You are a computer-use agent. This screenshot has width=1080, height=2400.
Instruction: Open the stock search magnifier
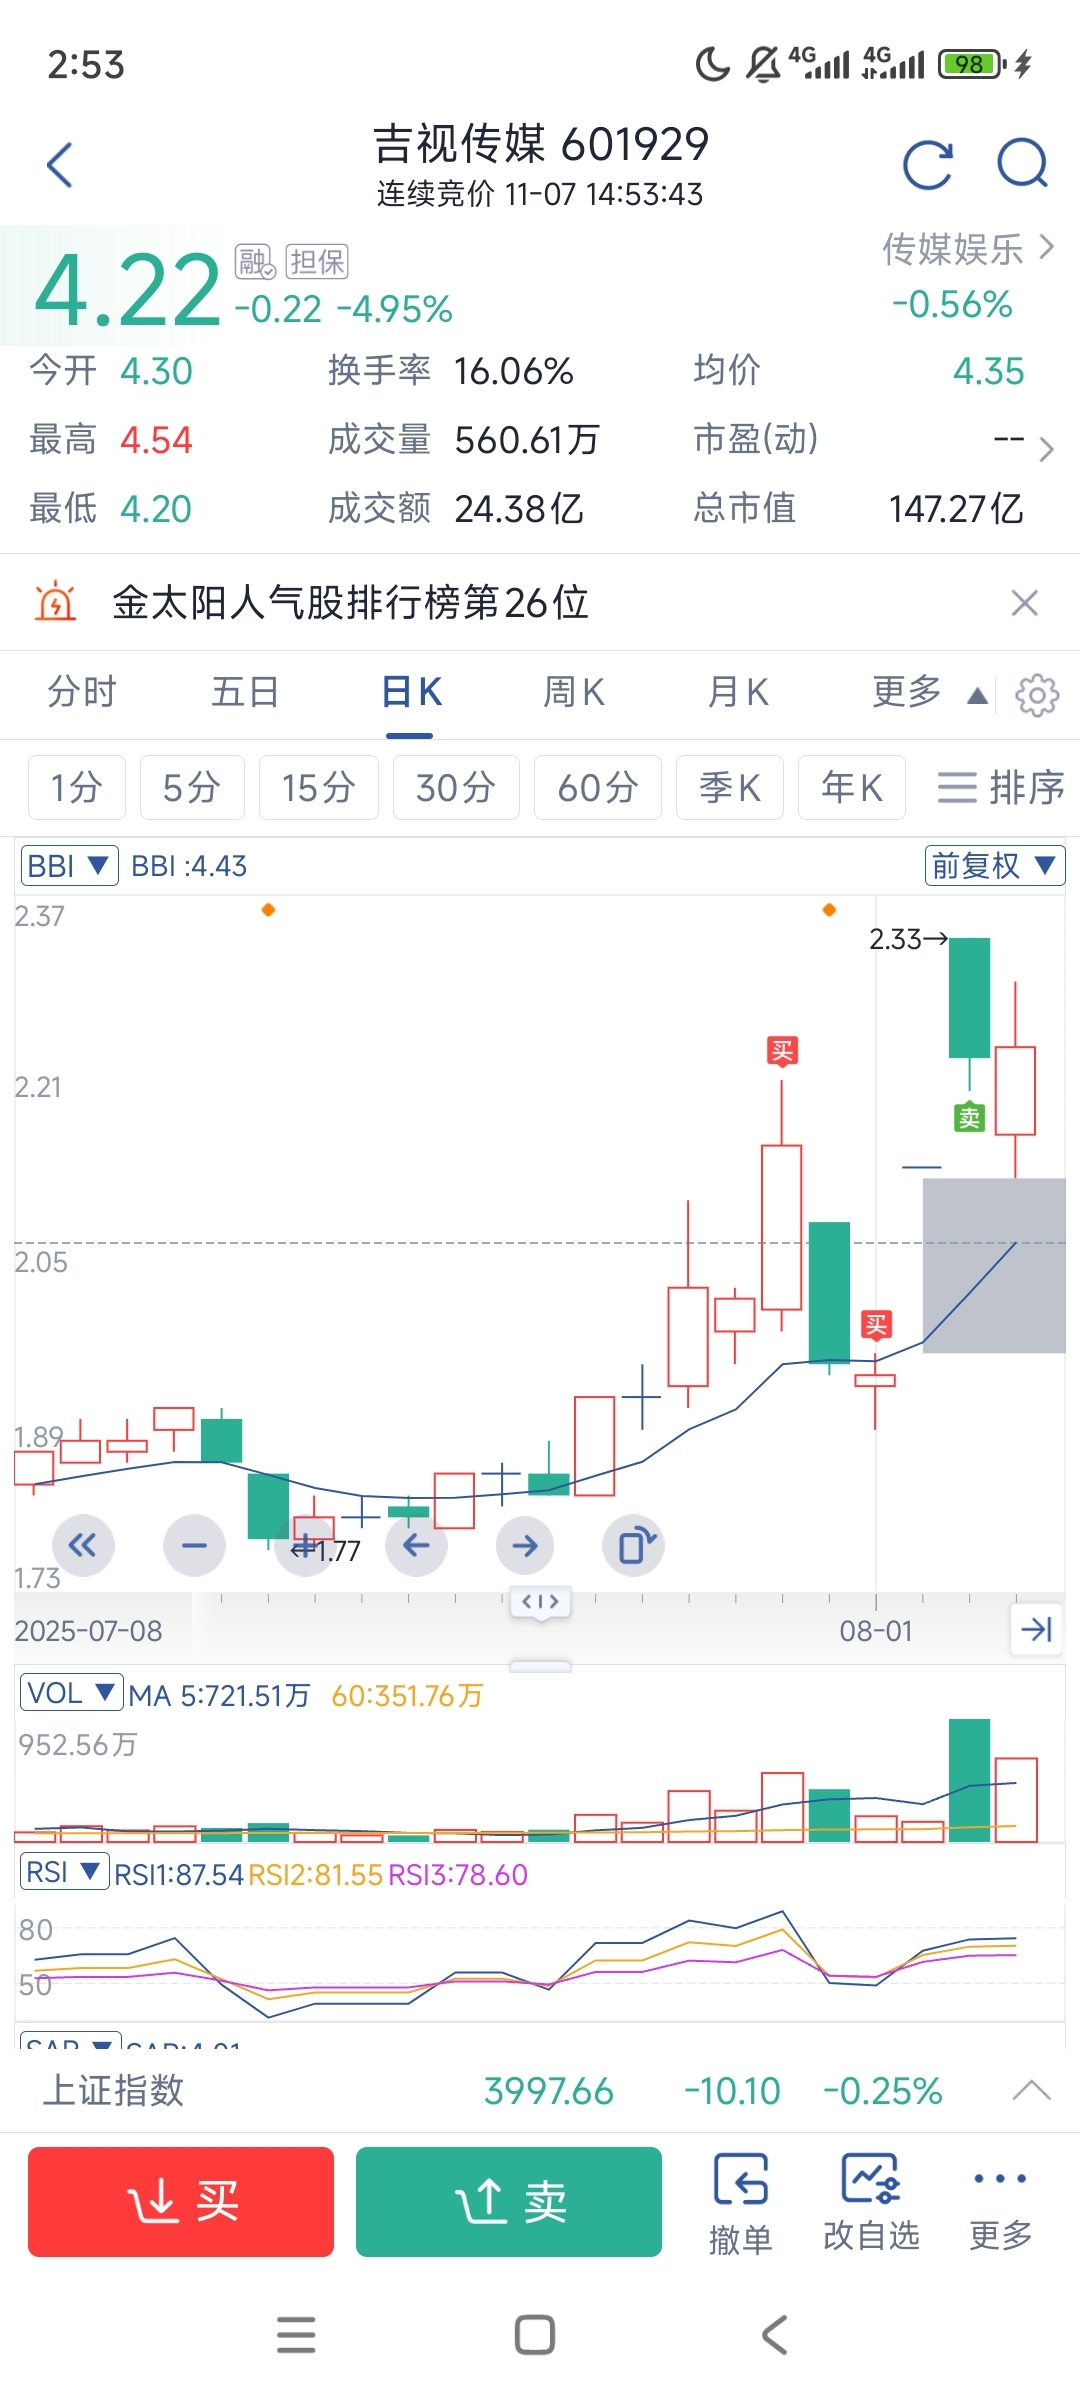point(1022,165)
